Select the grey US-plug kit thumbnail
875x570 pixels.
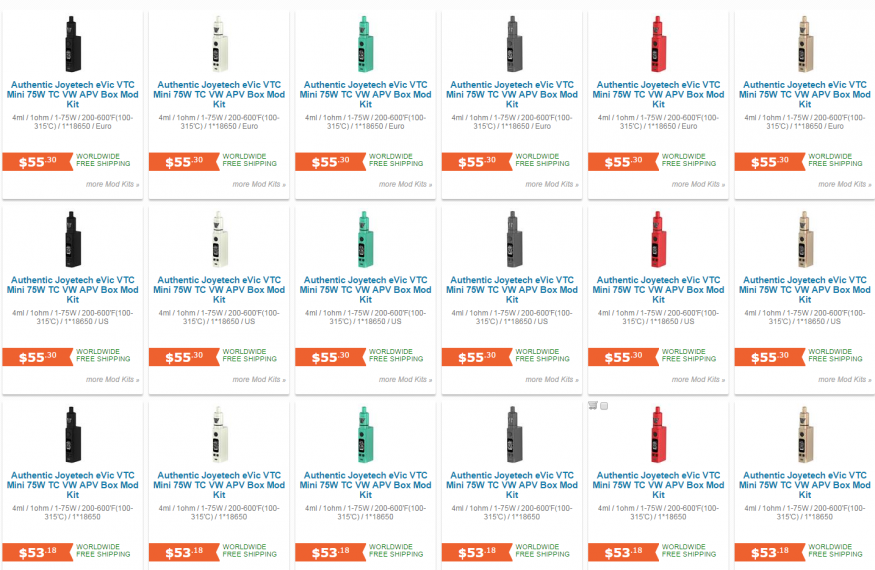click(512, 240)
